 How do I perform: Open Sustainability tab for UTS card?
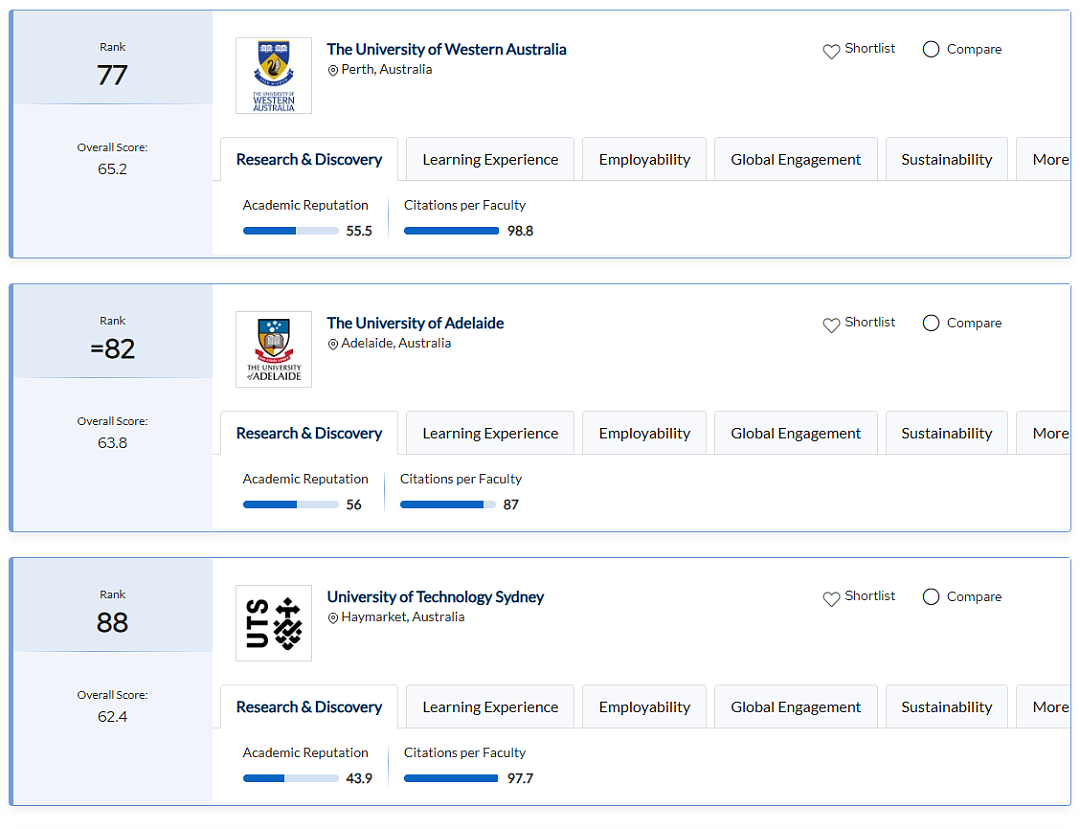click(946, 706)
